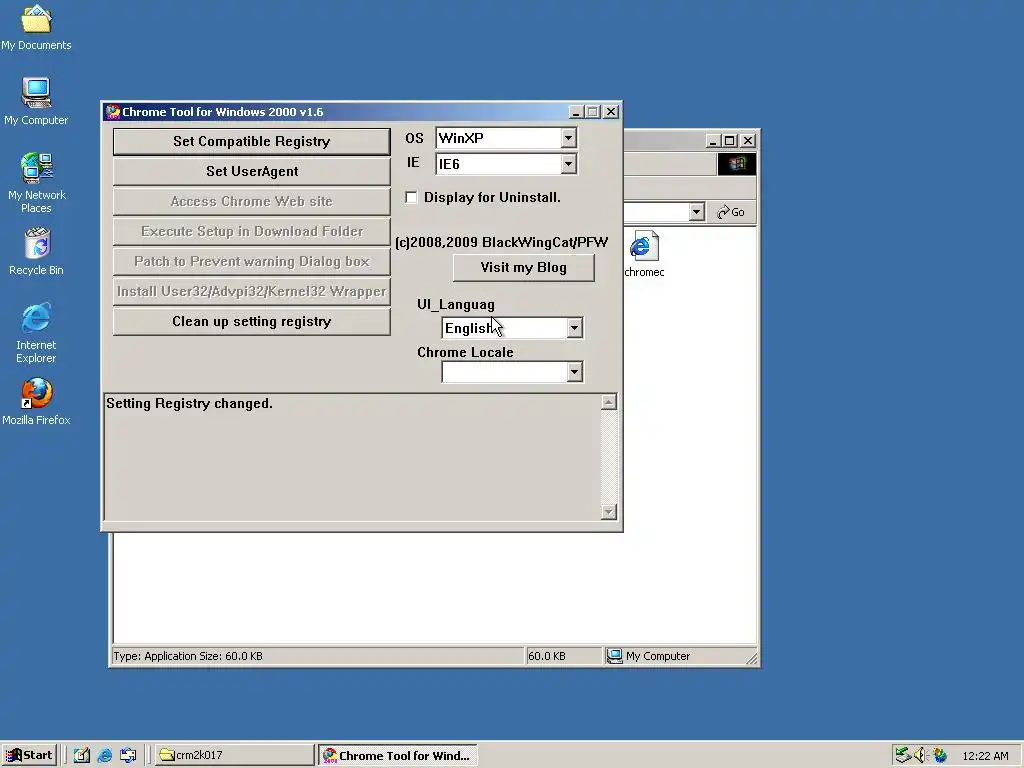Click Access Chrome Web site button
This screenshot has width=1024, height=768.
pyautogui.click(x=251, y=201)
